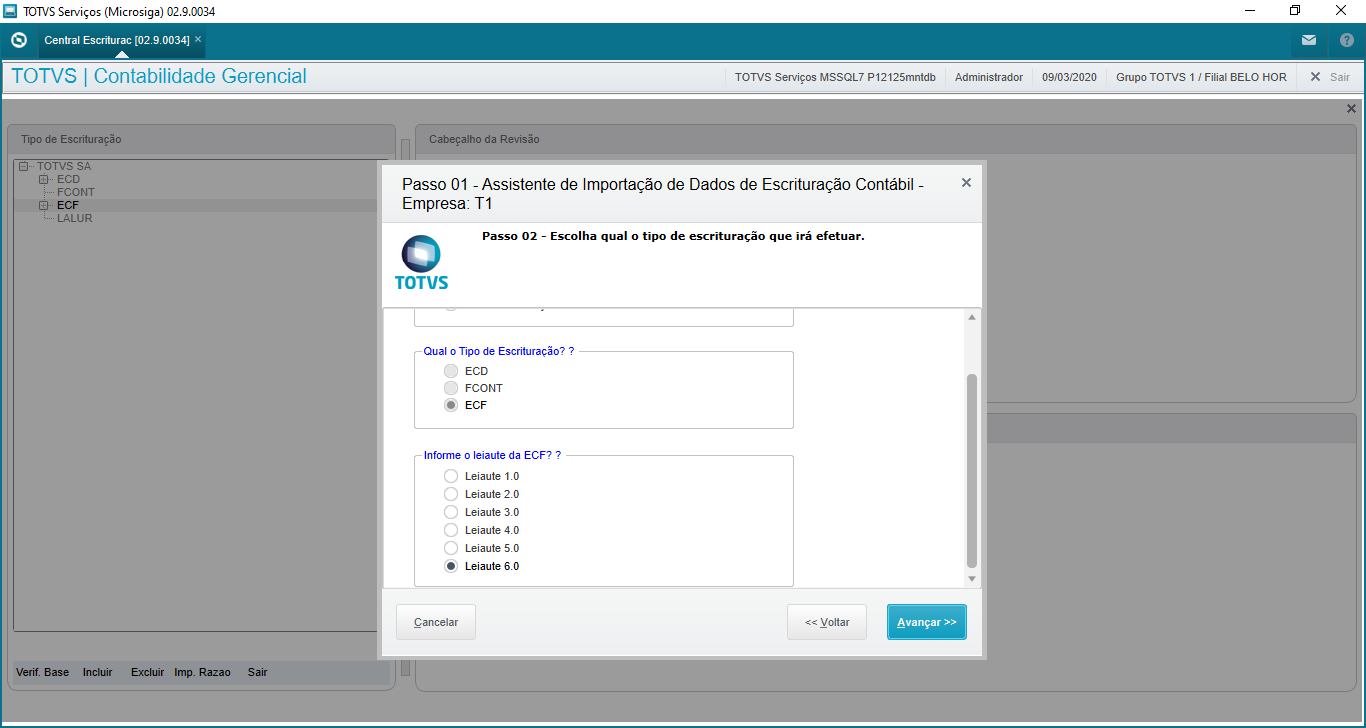
Task: Select the ECD escrituração radio option
Action: coord(451,371)
